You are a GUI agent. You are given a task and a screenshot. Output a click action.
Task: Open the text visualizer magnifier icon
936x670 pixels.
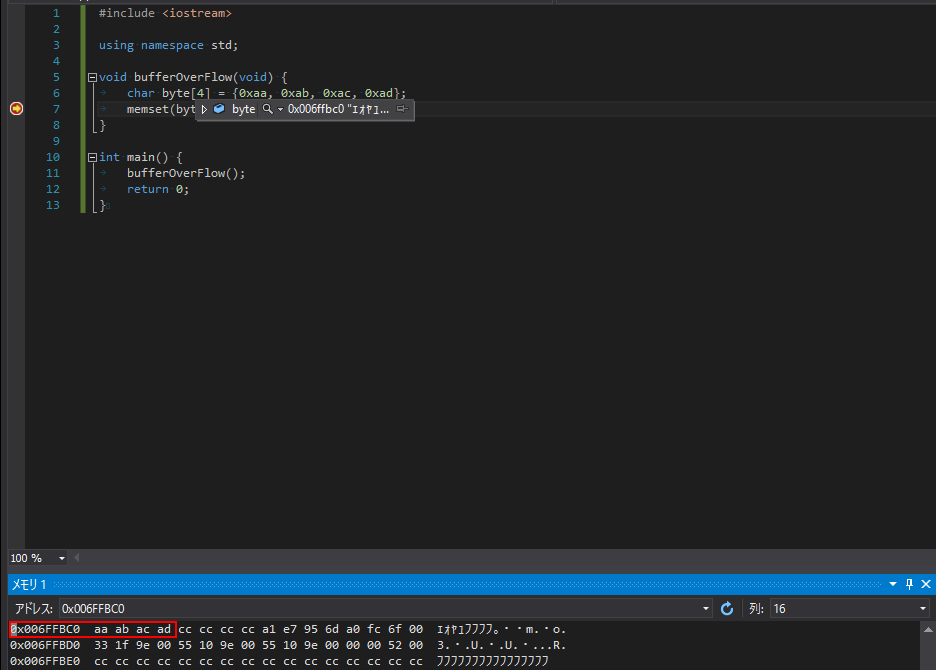pos(267,109)
